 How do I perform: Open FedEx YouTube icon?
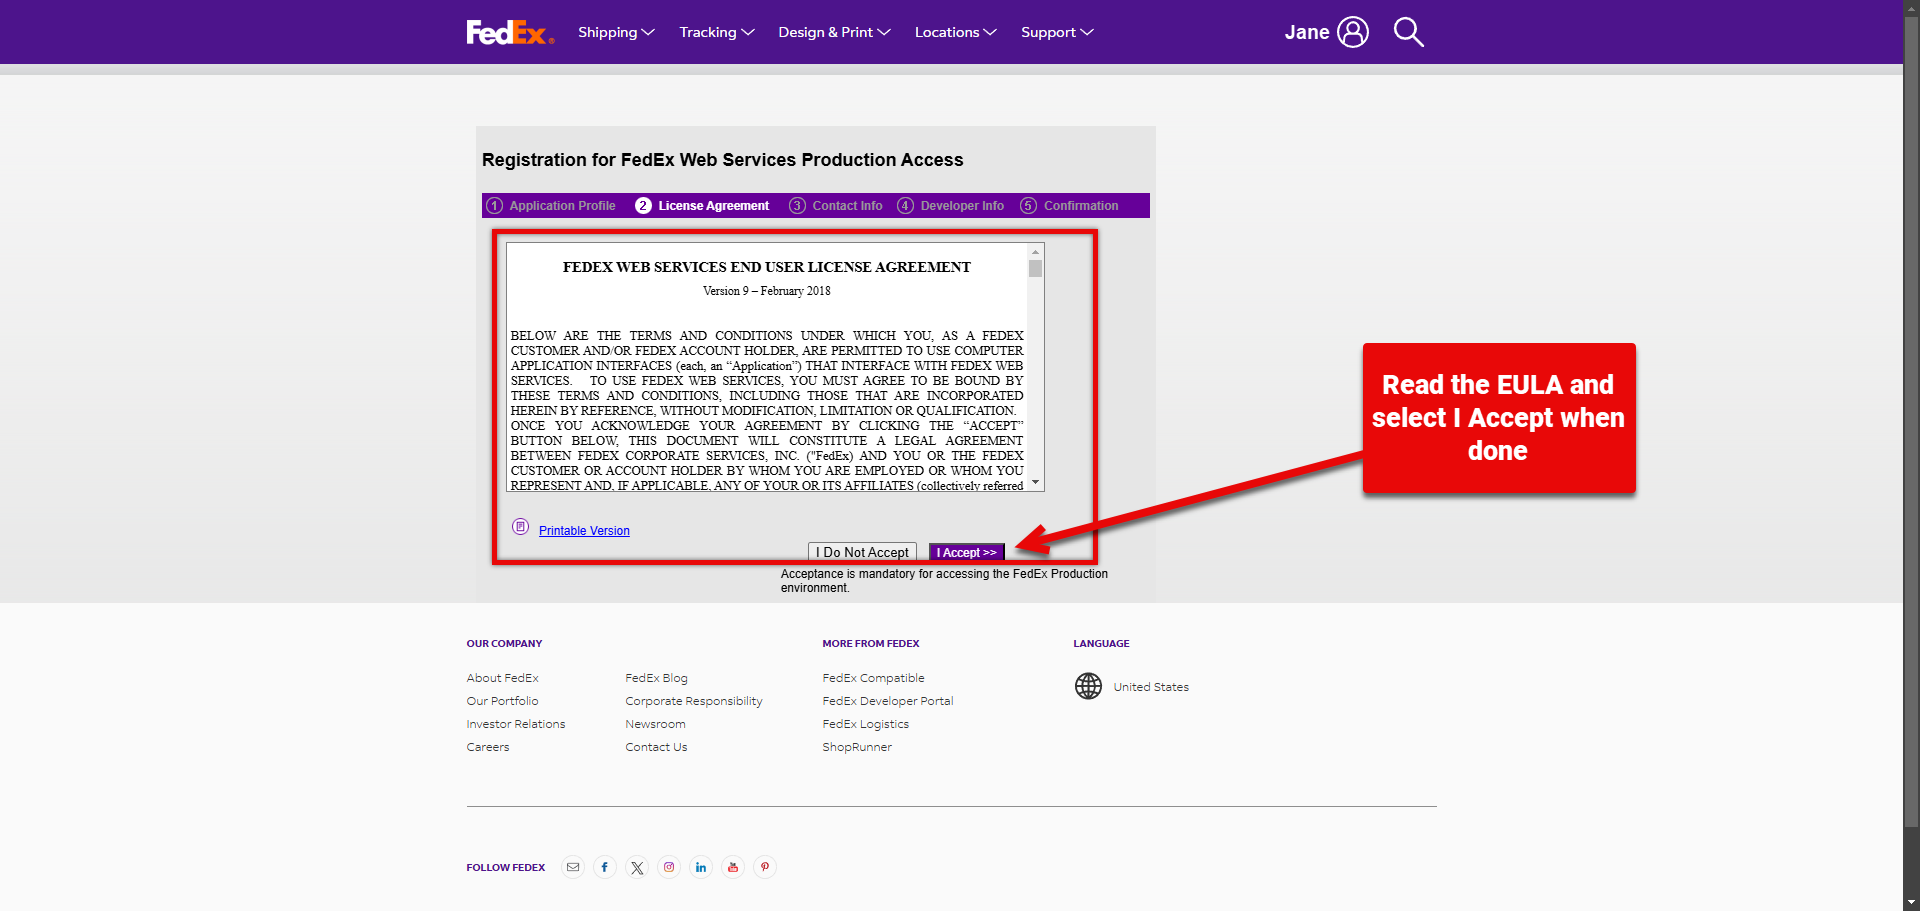733,867
